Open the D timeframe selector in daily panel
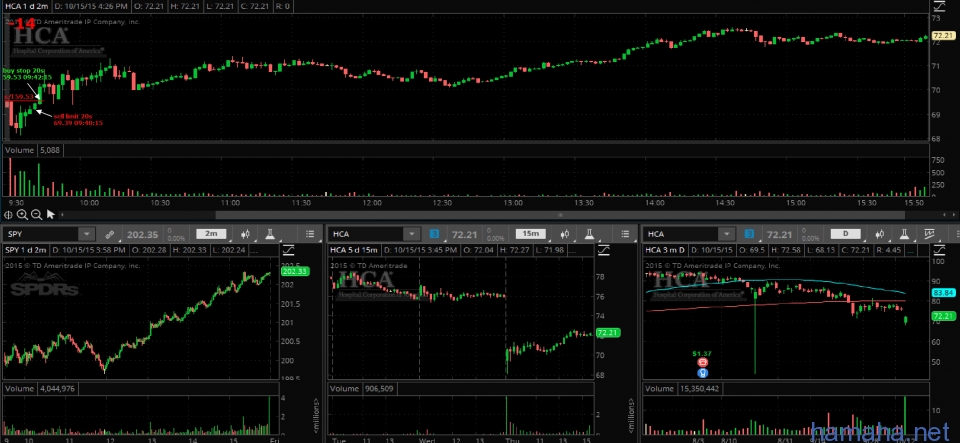This screenshot has height=443, width=960. coord(846,234)
